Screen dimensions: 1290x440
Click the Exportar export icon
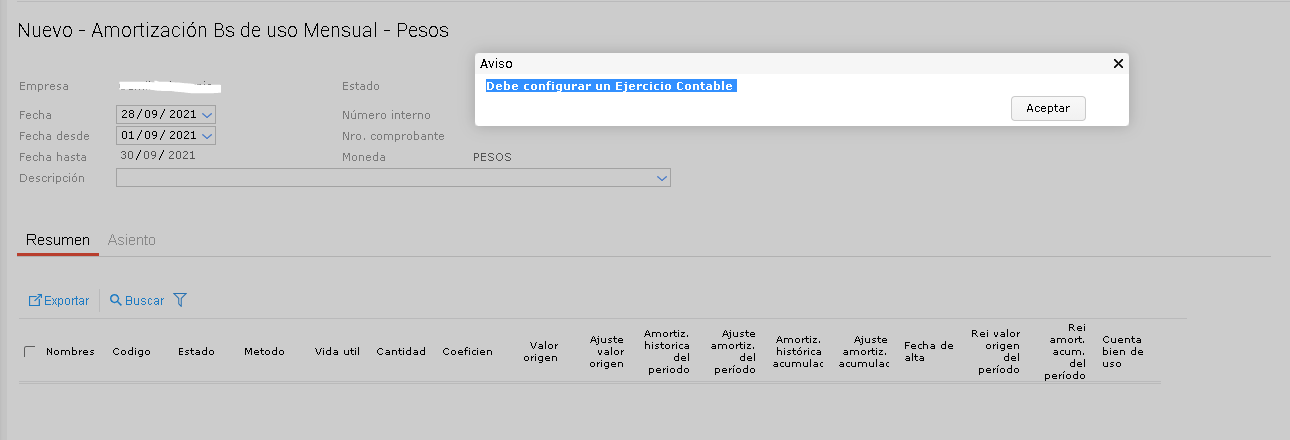pos(35,300)
